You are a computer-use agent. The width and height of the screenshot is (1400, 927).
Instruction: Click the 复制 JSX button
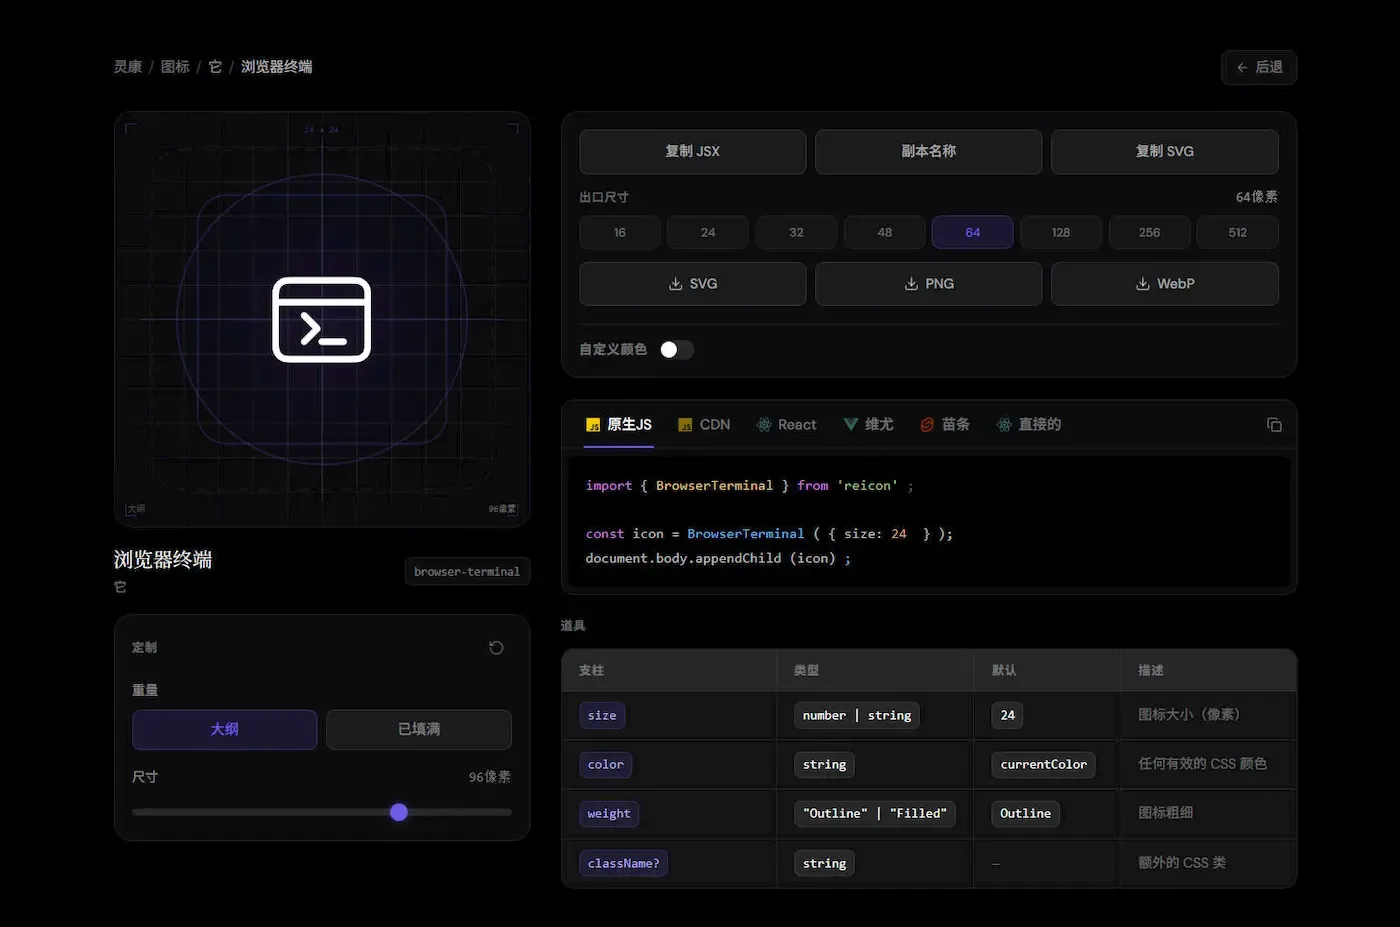(x=692, y=152)
